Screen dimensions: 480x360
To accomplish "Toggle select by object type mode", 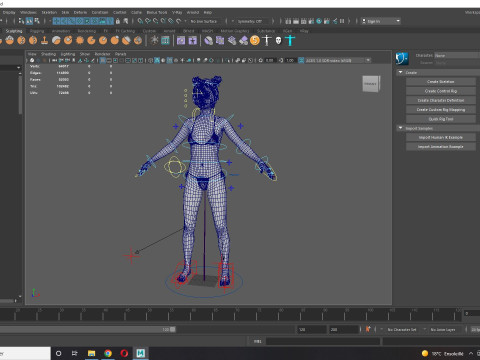I will pos(29,21).
